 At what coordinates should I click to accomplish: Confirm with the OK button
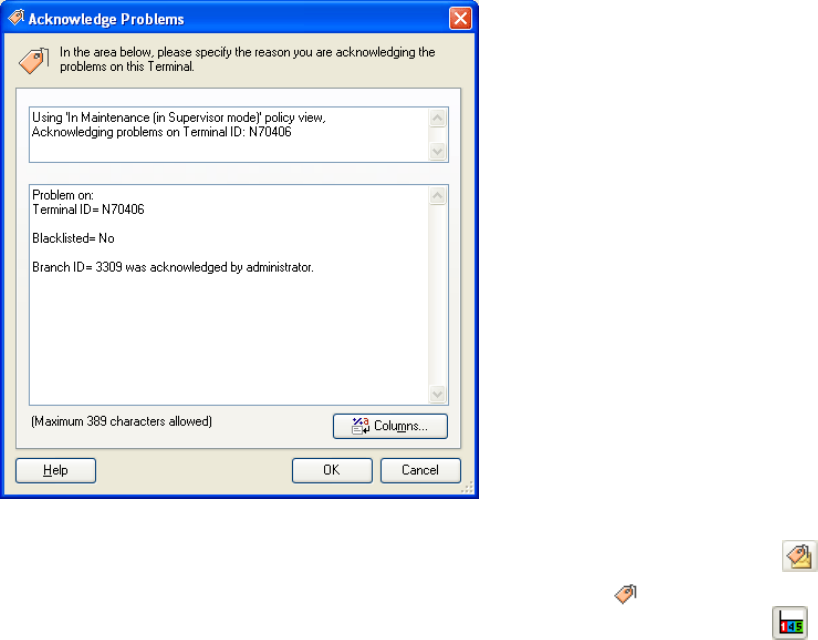332,470
